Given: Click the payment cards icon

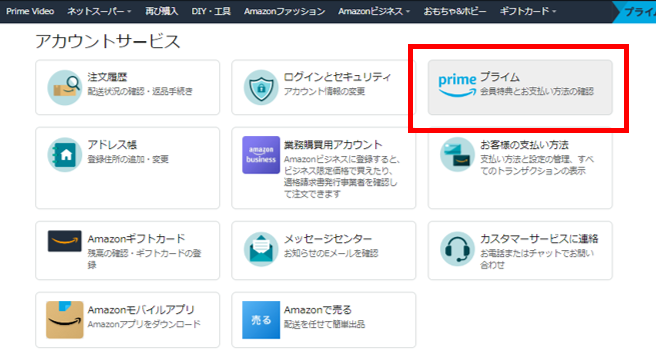Looking at the screenshot, I should point(457,154).
